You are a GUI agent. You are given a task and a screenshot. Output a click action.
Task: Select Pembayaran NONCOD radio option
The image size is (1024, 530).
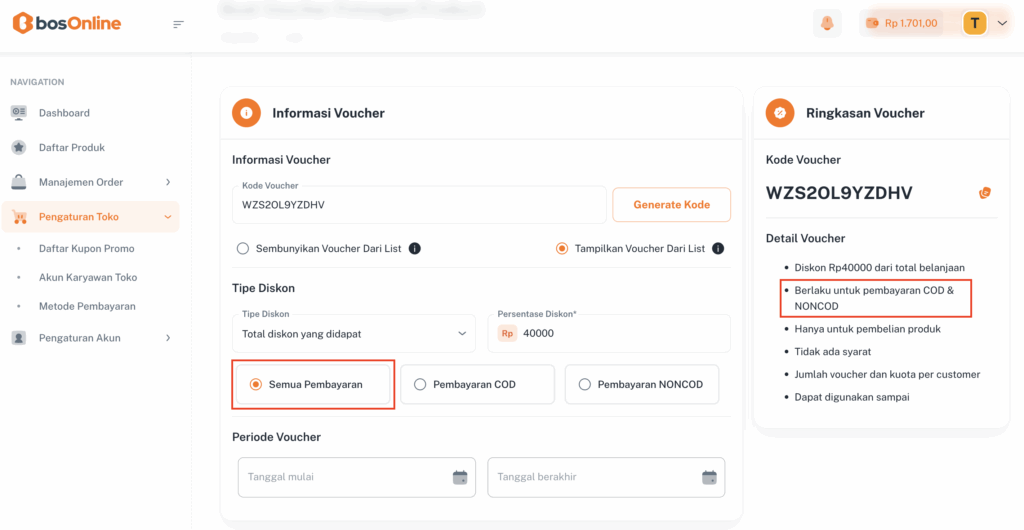click(585, 384)
